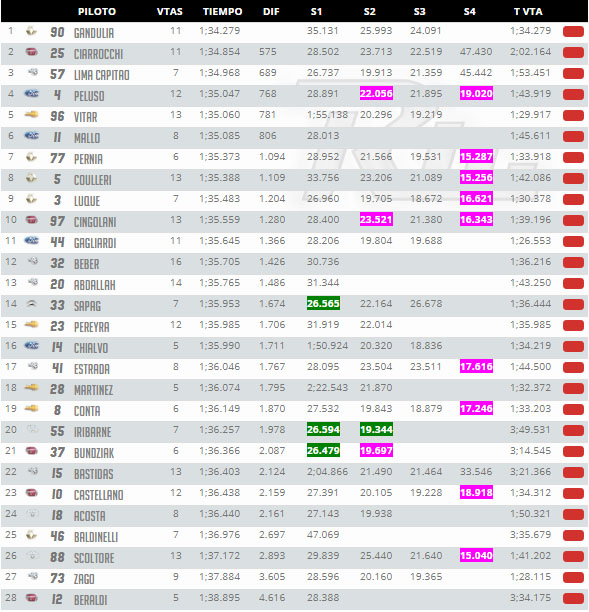Click Bastidas' S4 time 33.546
Screen dimensions: 589x612
click(476, 471)
